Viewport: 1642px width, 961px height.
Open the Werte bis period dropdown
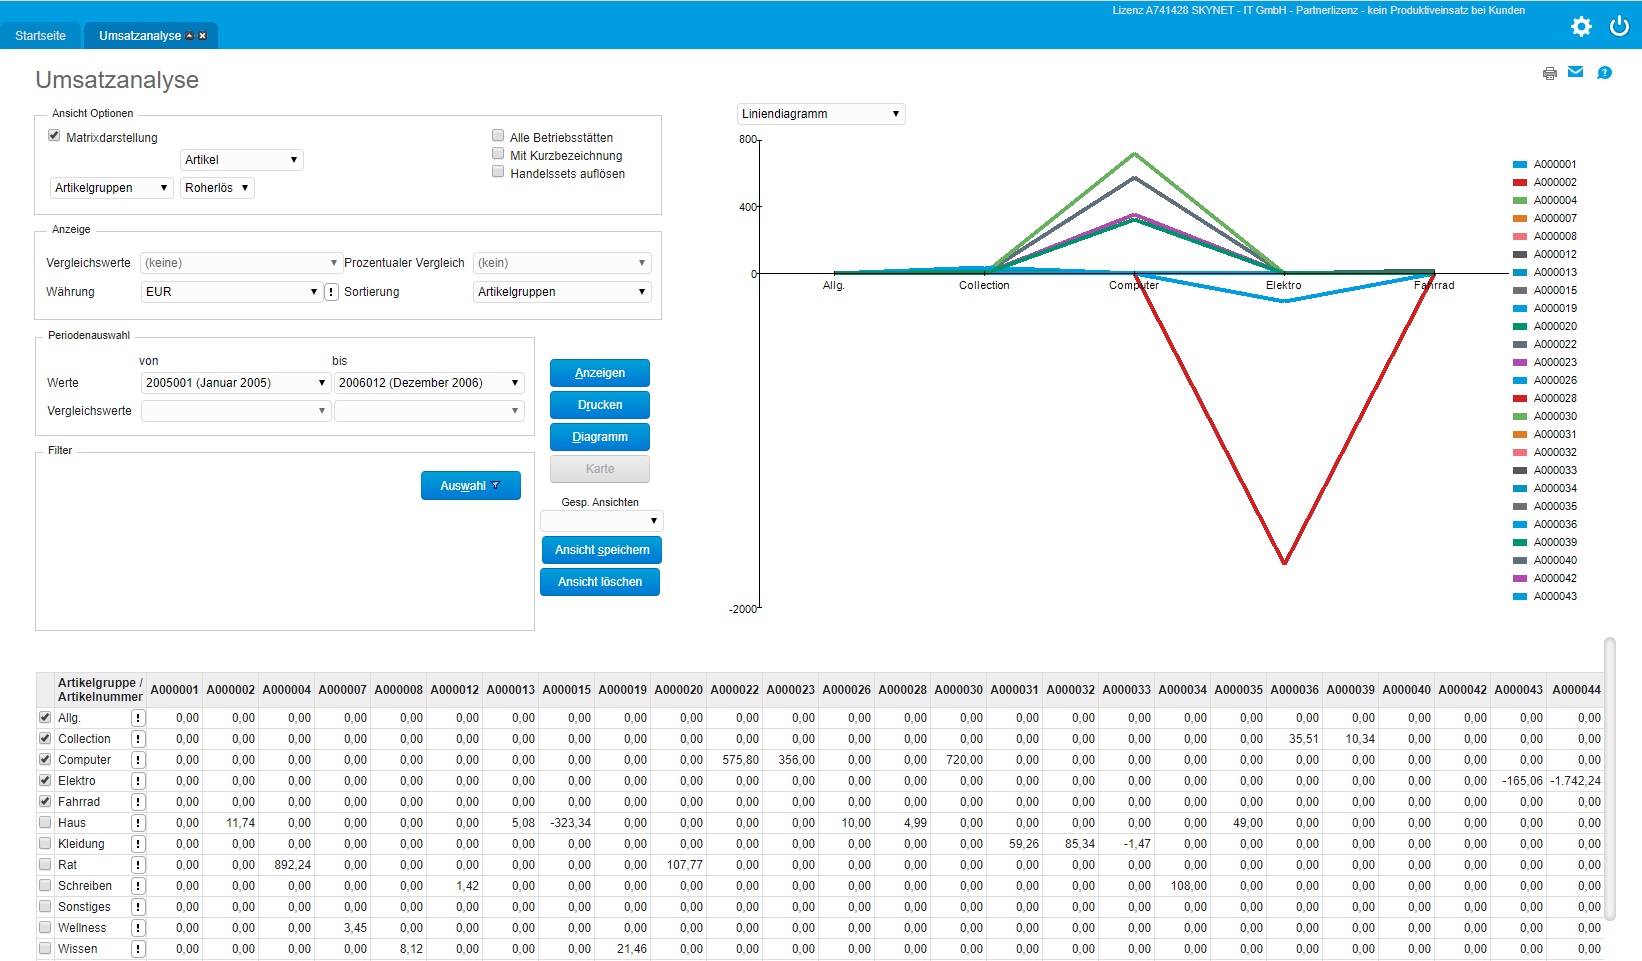pos(429,383)
